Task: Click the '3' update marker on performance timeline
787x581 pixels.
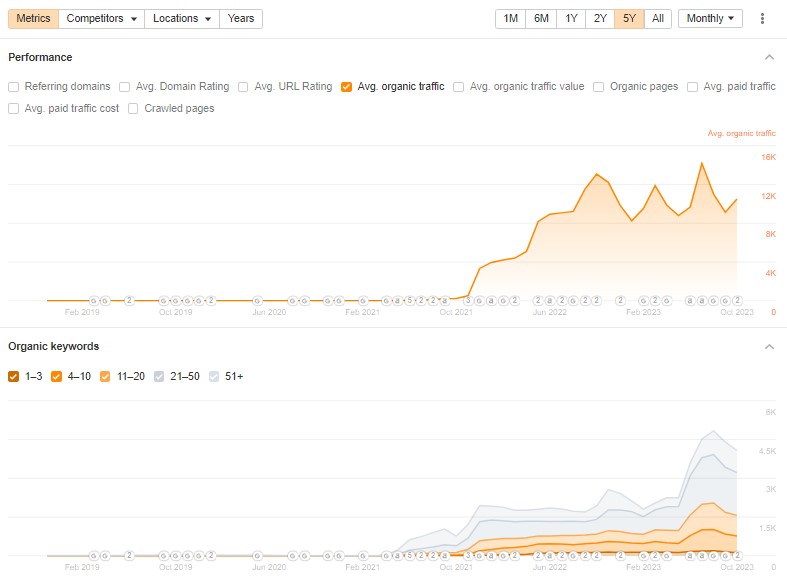Action: point(468,301)
